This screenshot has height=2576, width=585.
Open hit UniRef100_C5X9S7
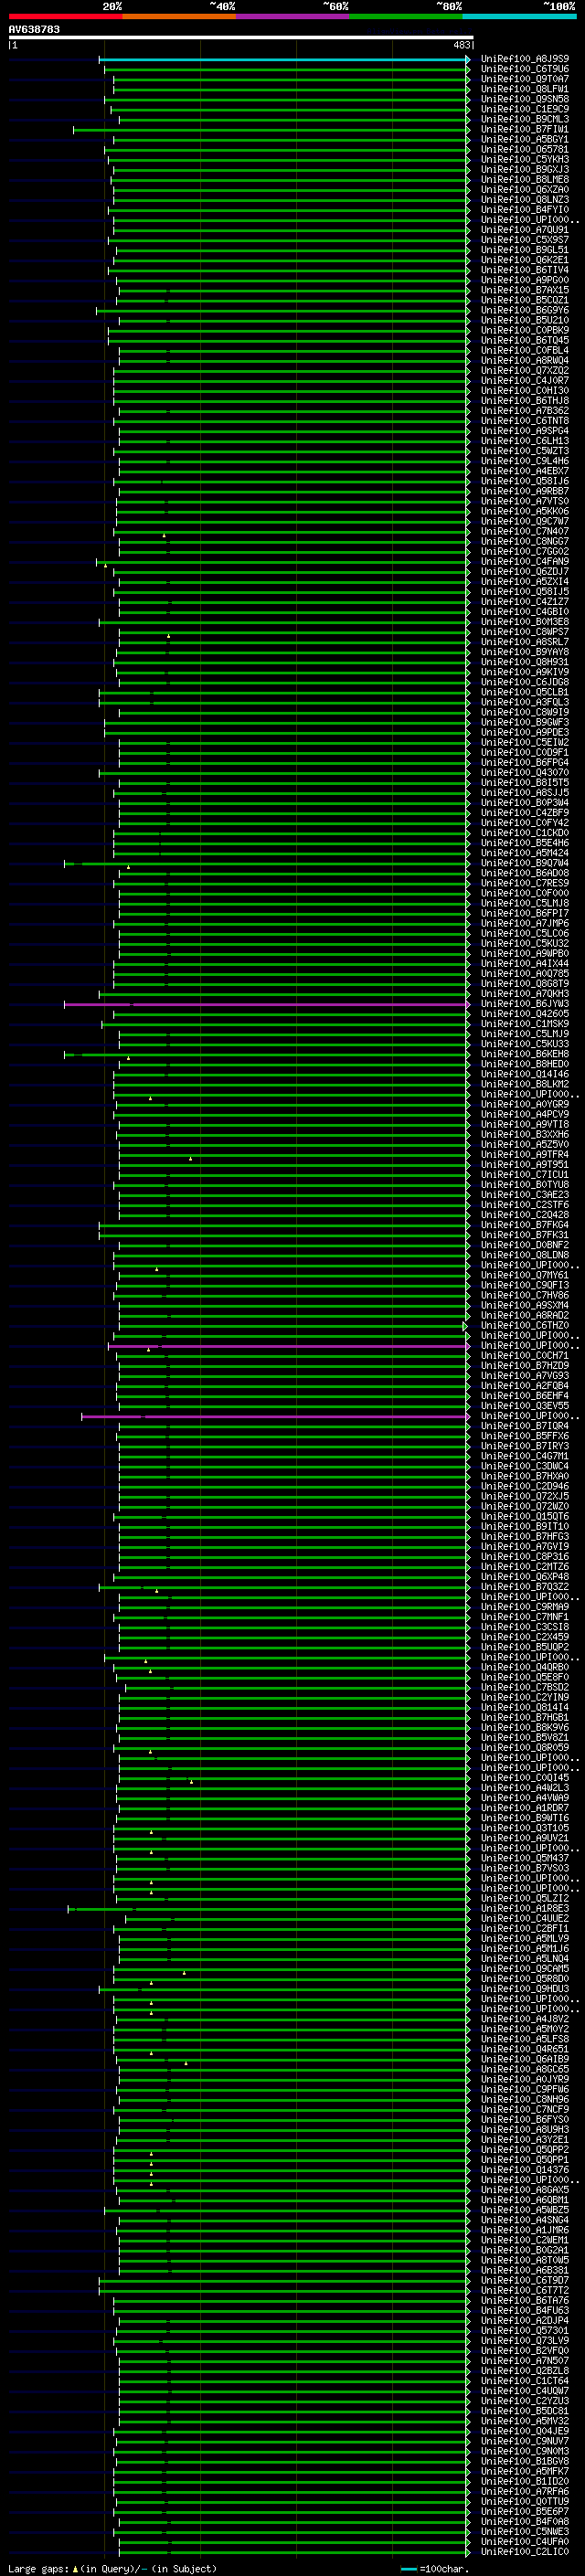tap(525, 240)
